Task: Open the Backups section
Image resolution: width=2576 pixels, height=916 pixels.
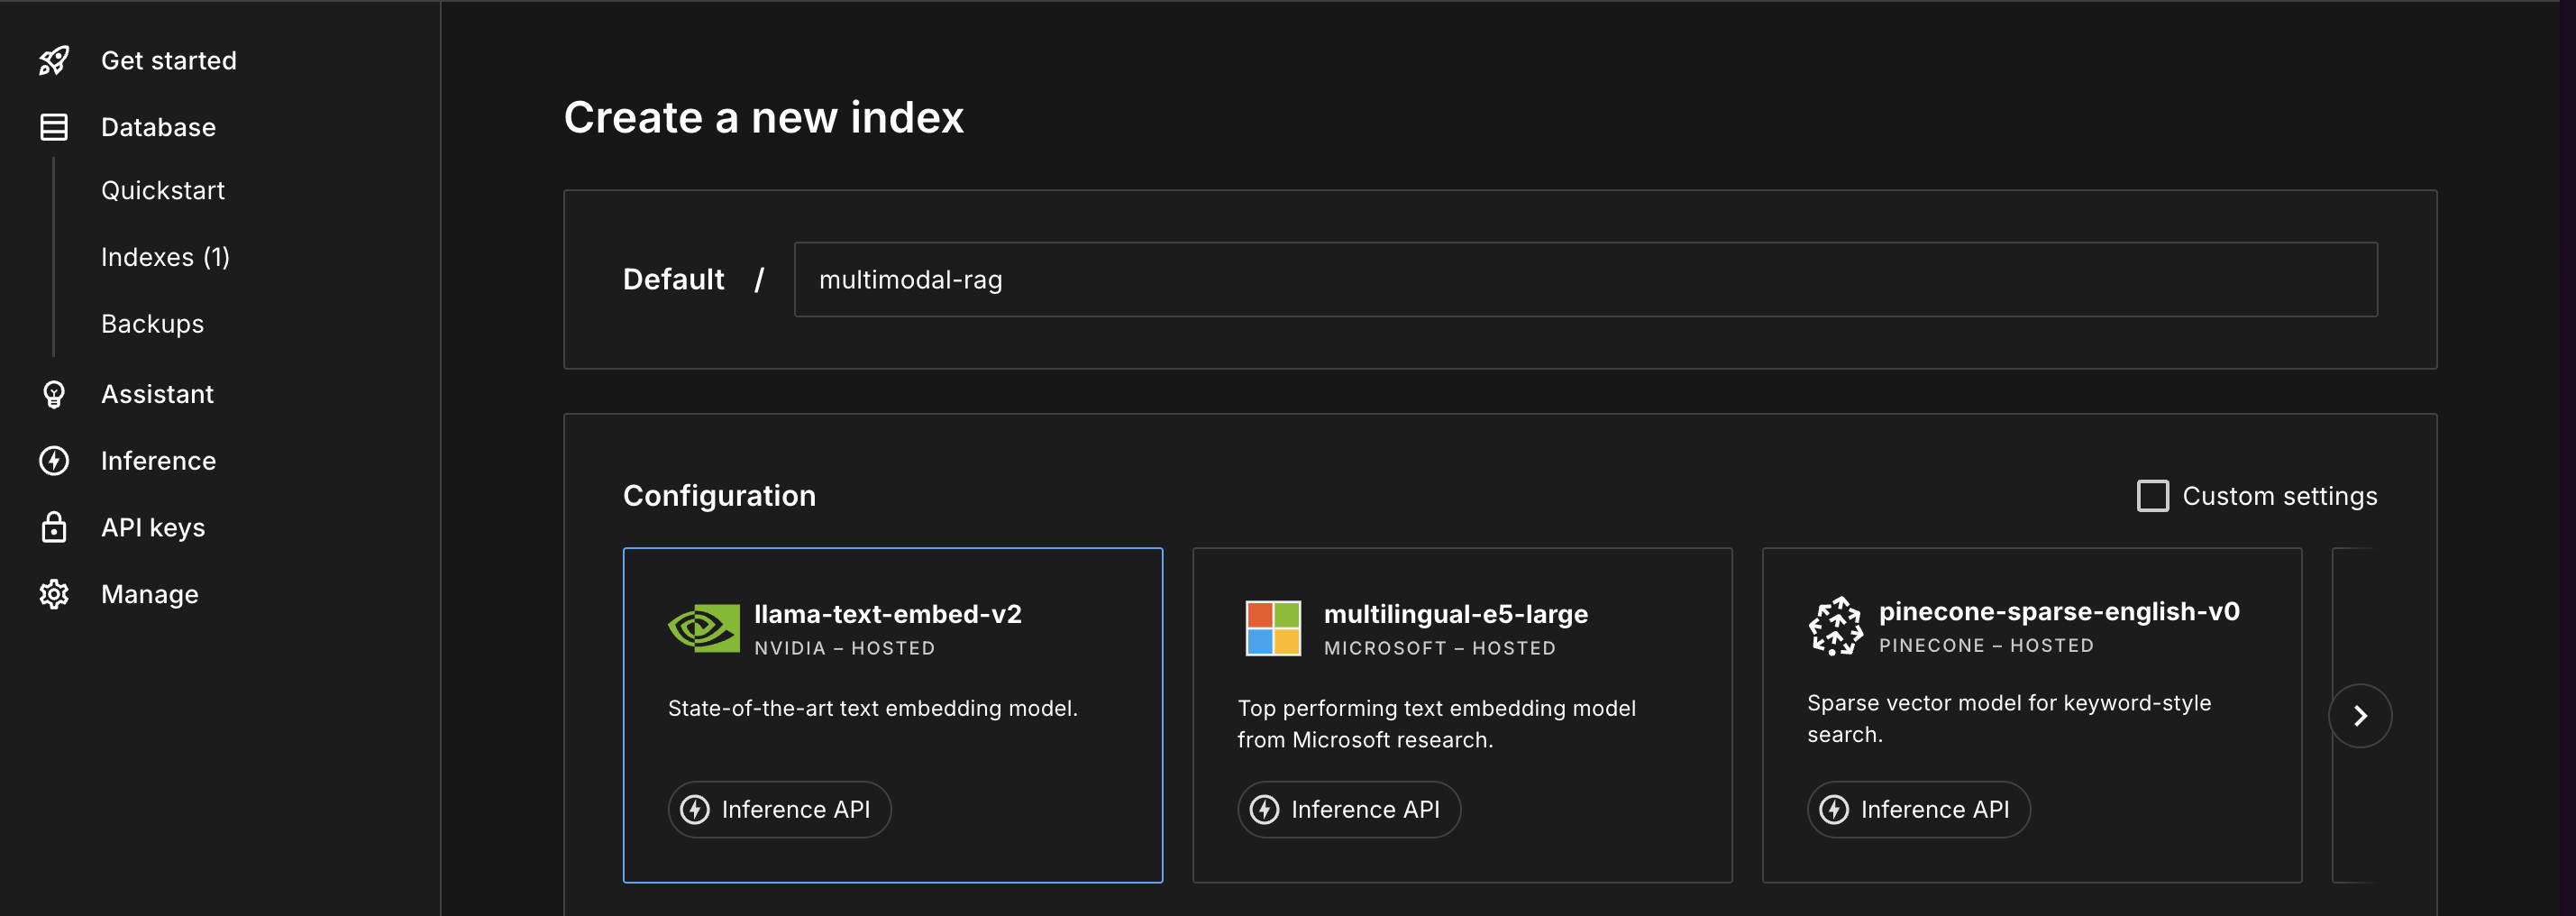Action: click(x=152, y=323)
